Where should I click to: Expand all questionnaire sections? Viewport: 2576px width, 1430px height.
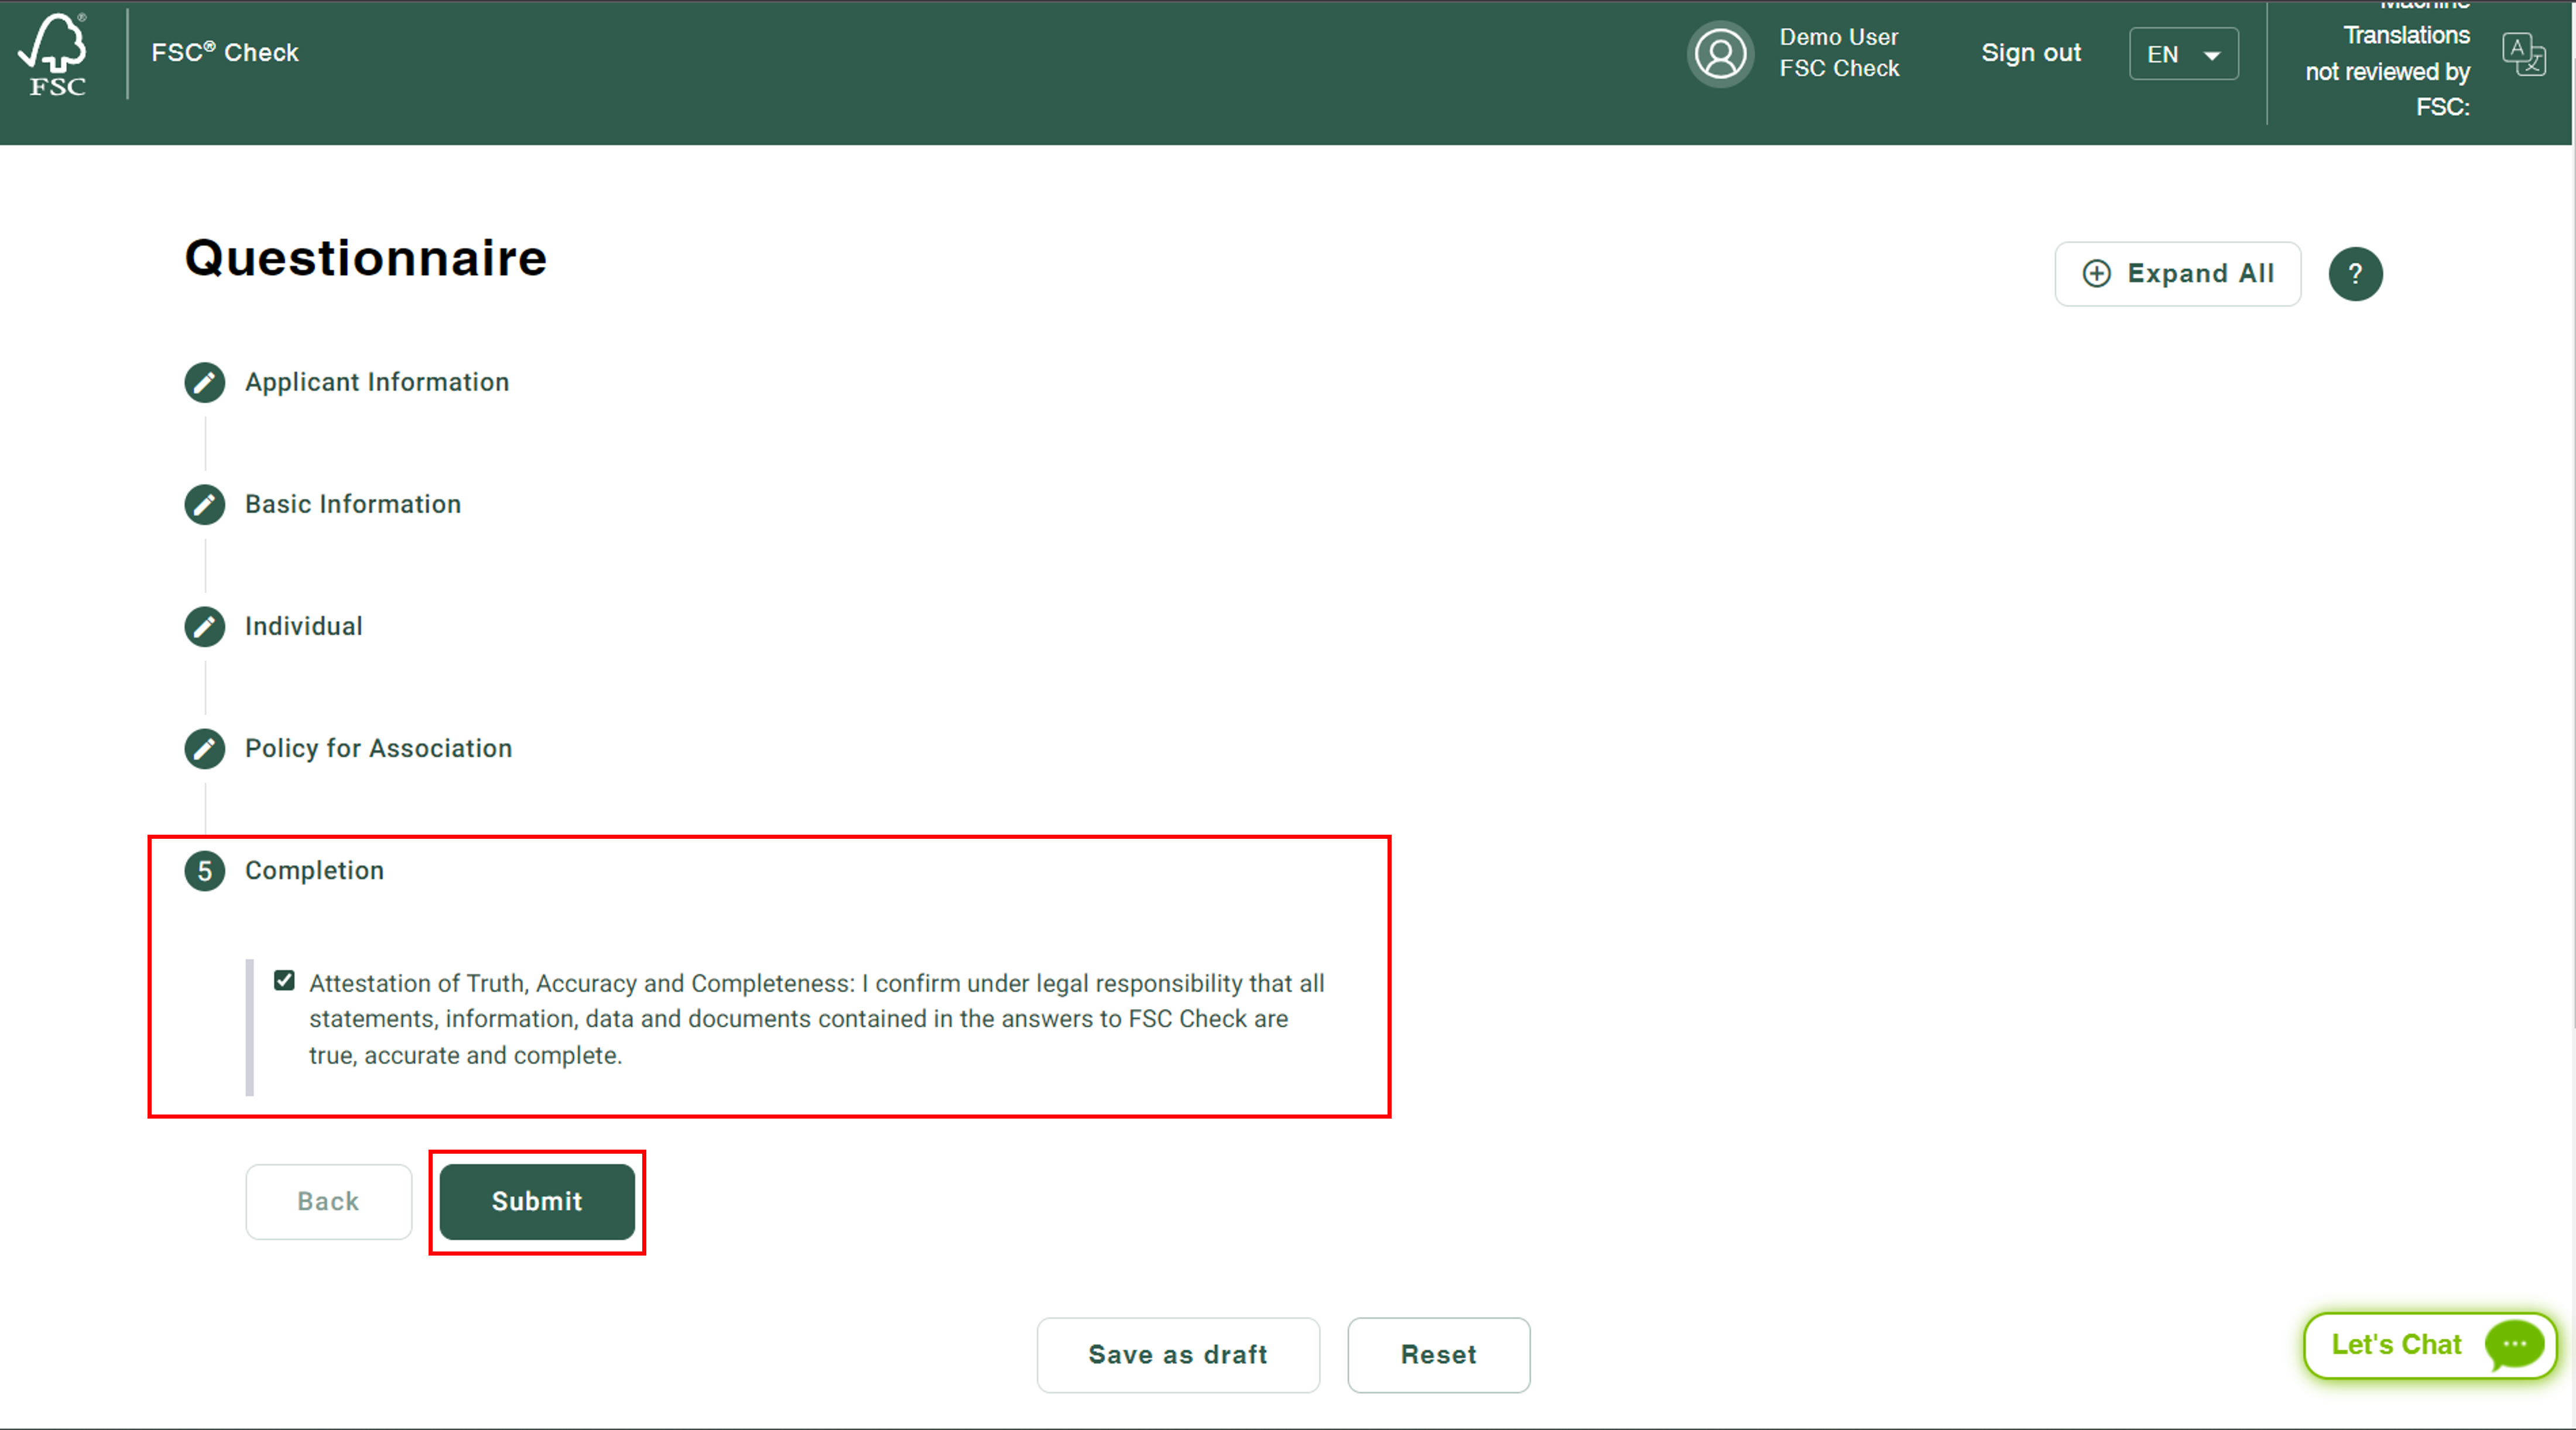pyautogui.click(x=2177, y=274)
